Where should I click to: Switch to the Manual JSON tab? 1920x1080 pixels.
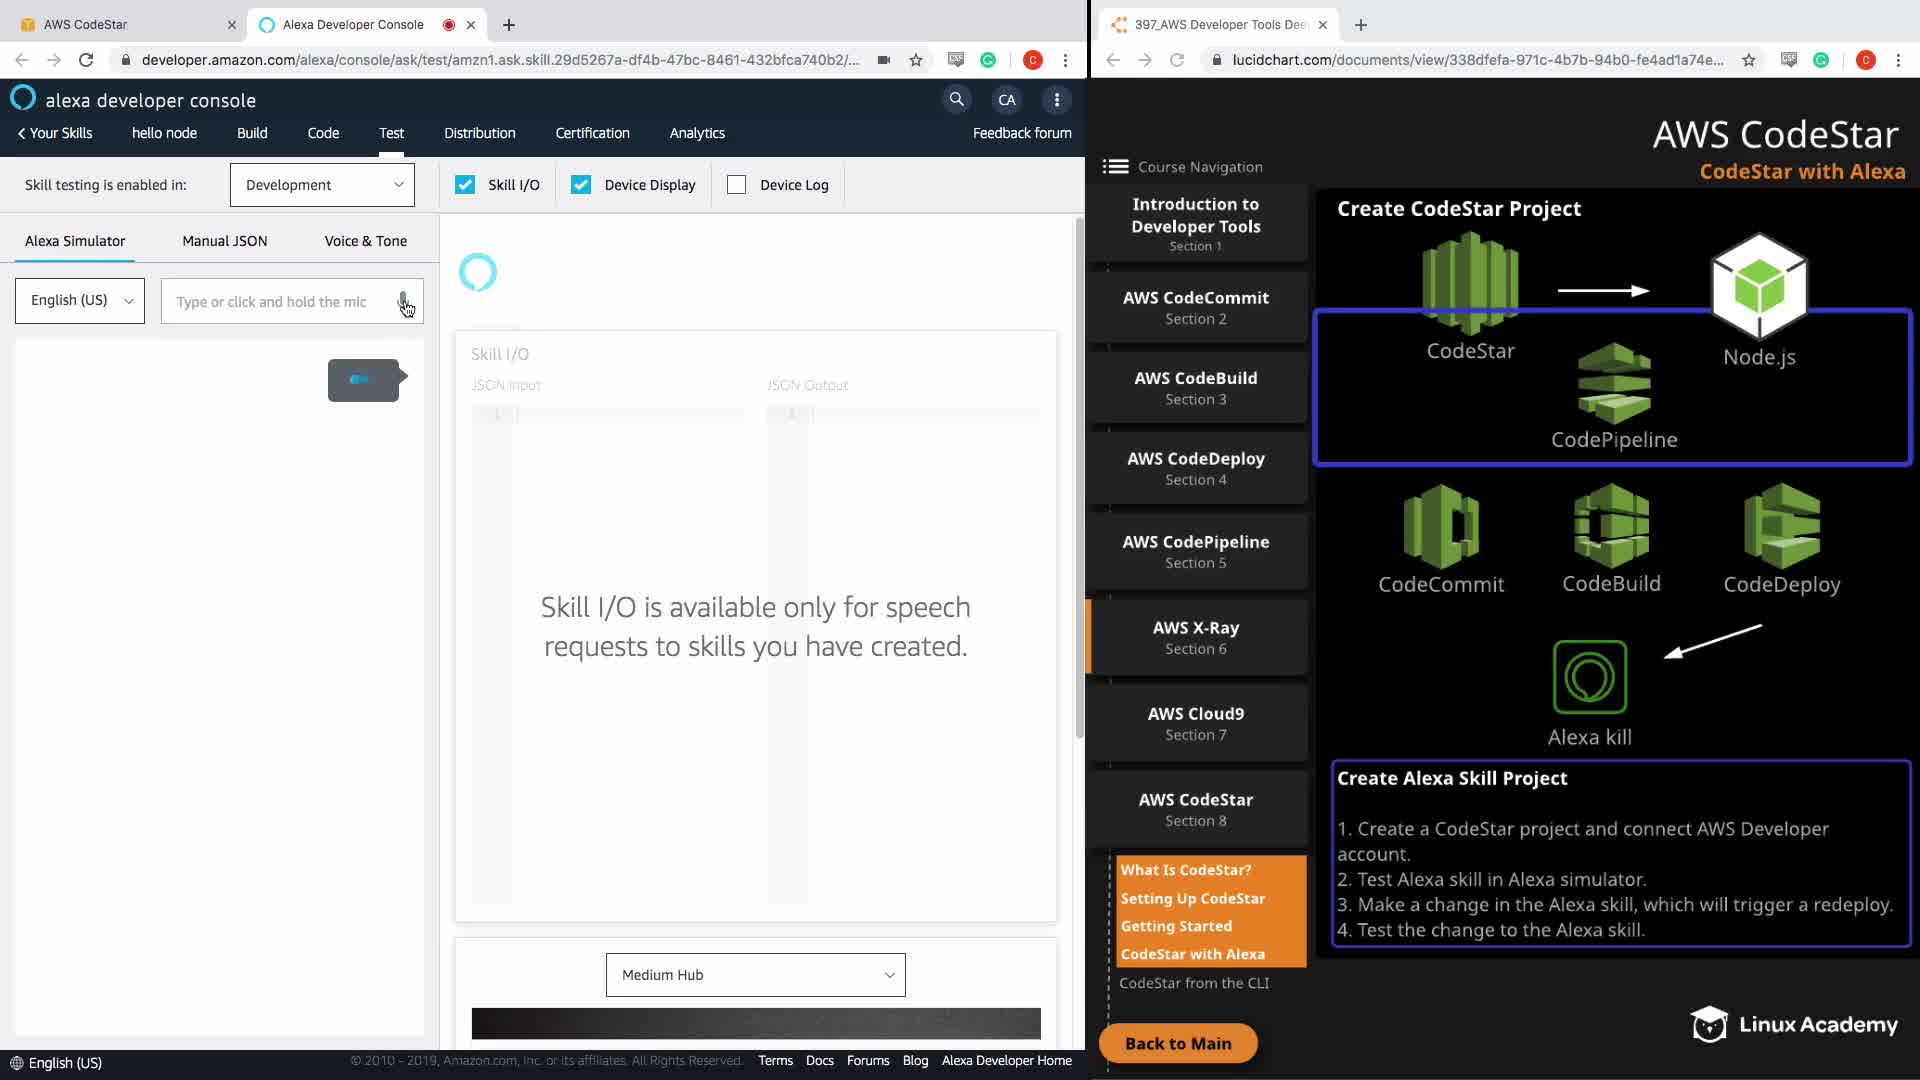click(x=224, y=241)
